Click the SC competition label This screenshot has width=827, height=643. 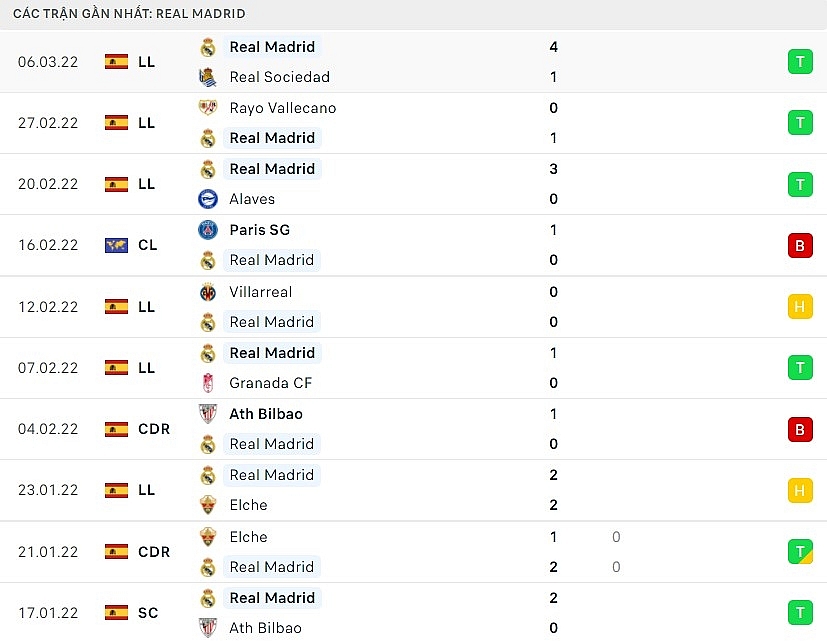(148, 613)
